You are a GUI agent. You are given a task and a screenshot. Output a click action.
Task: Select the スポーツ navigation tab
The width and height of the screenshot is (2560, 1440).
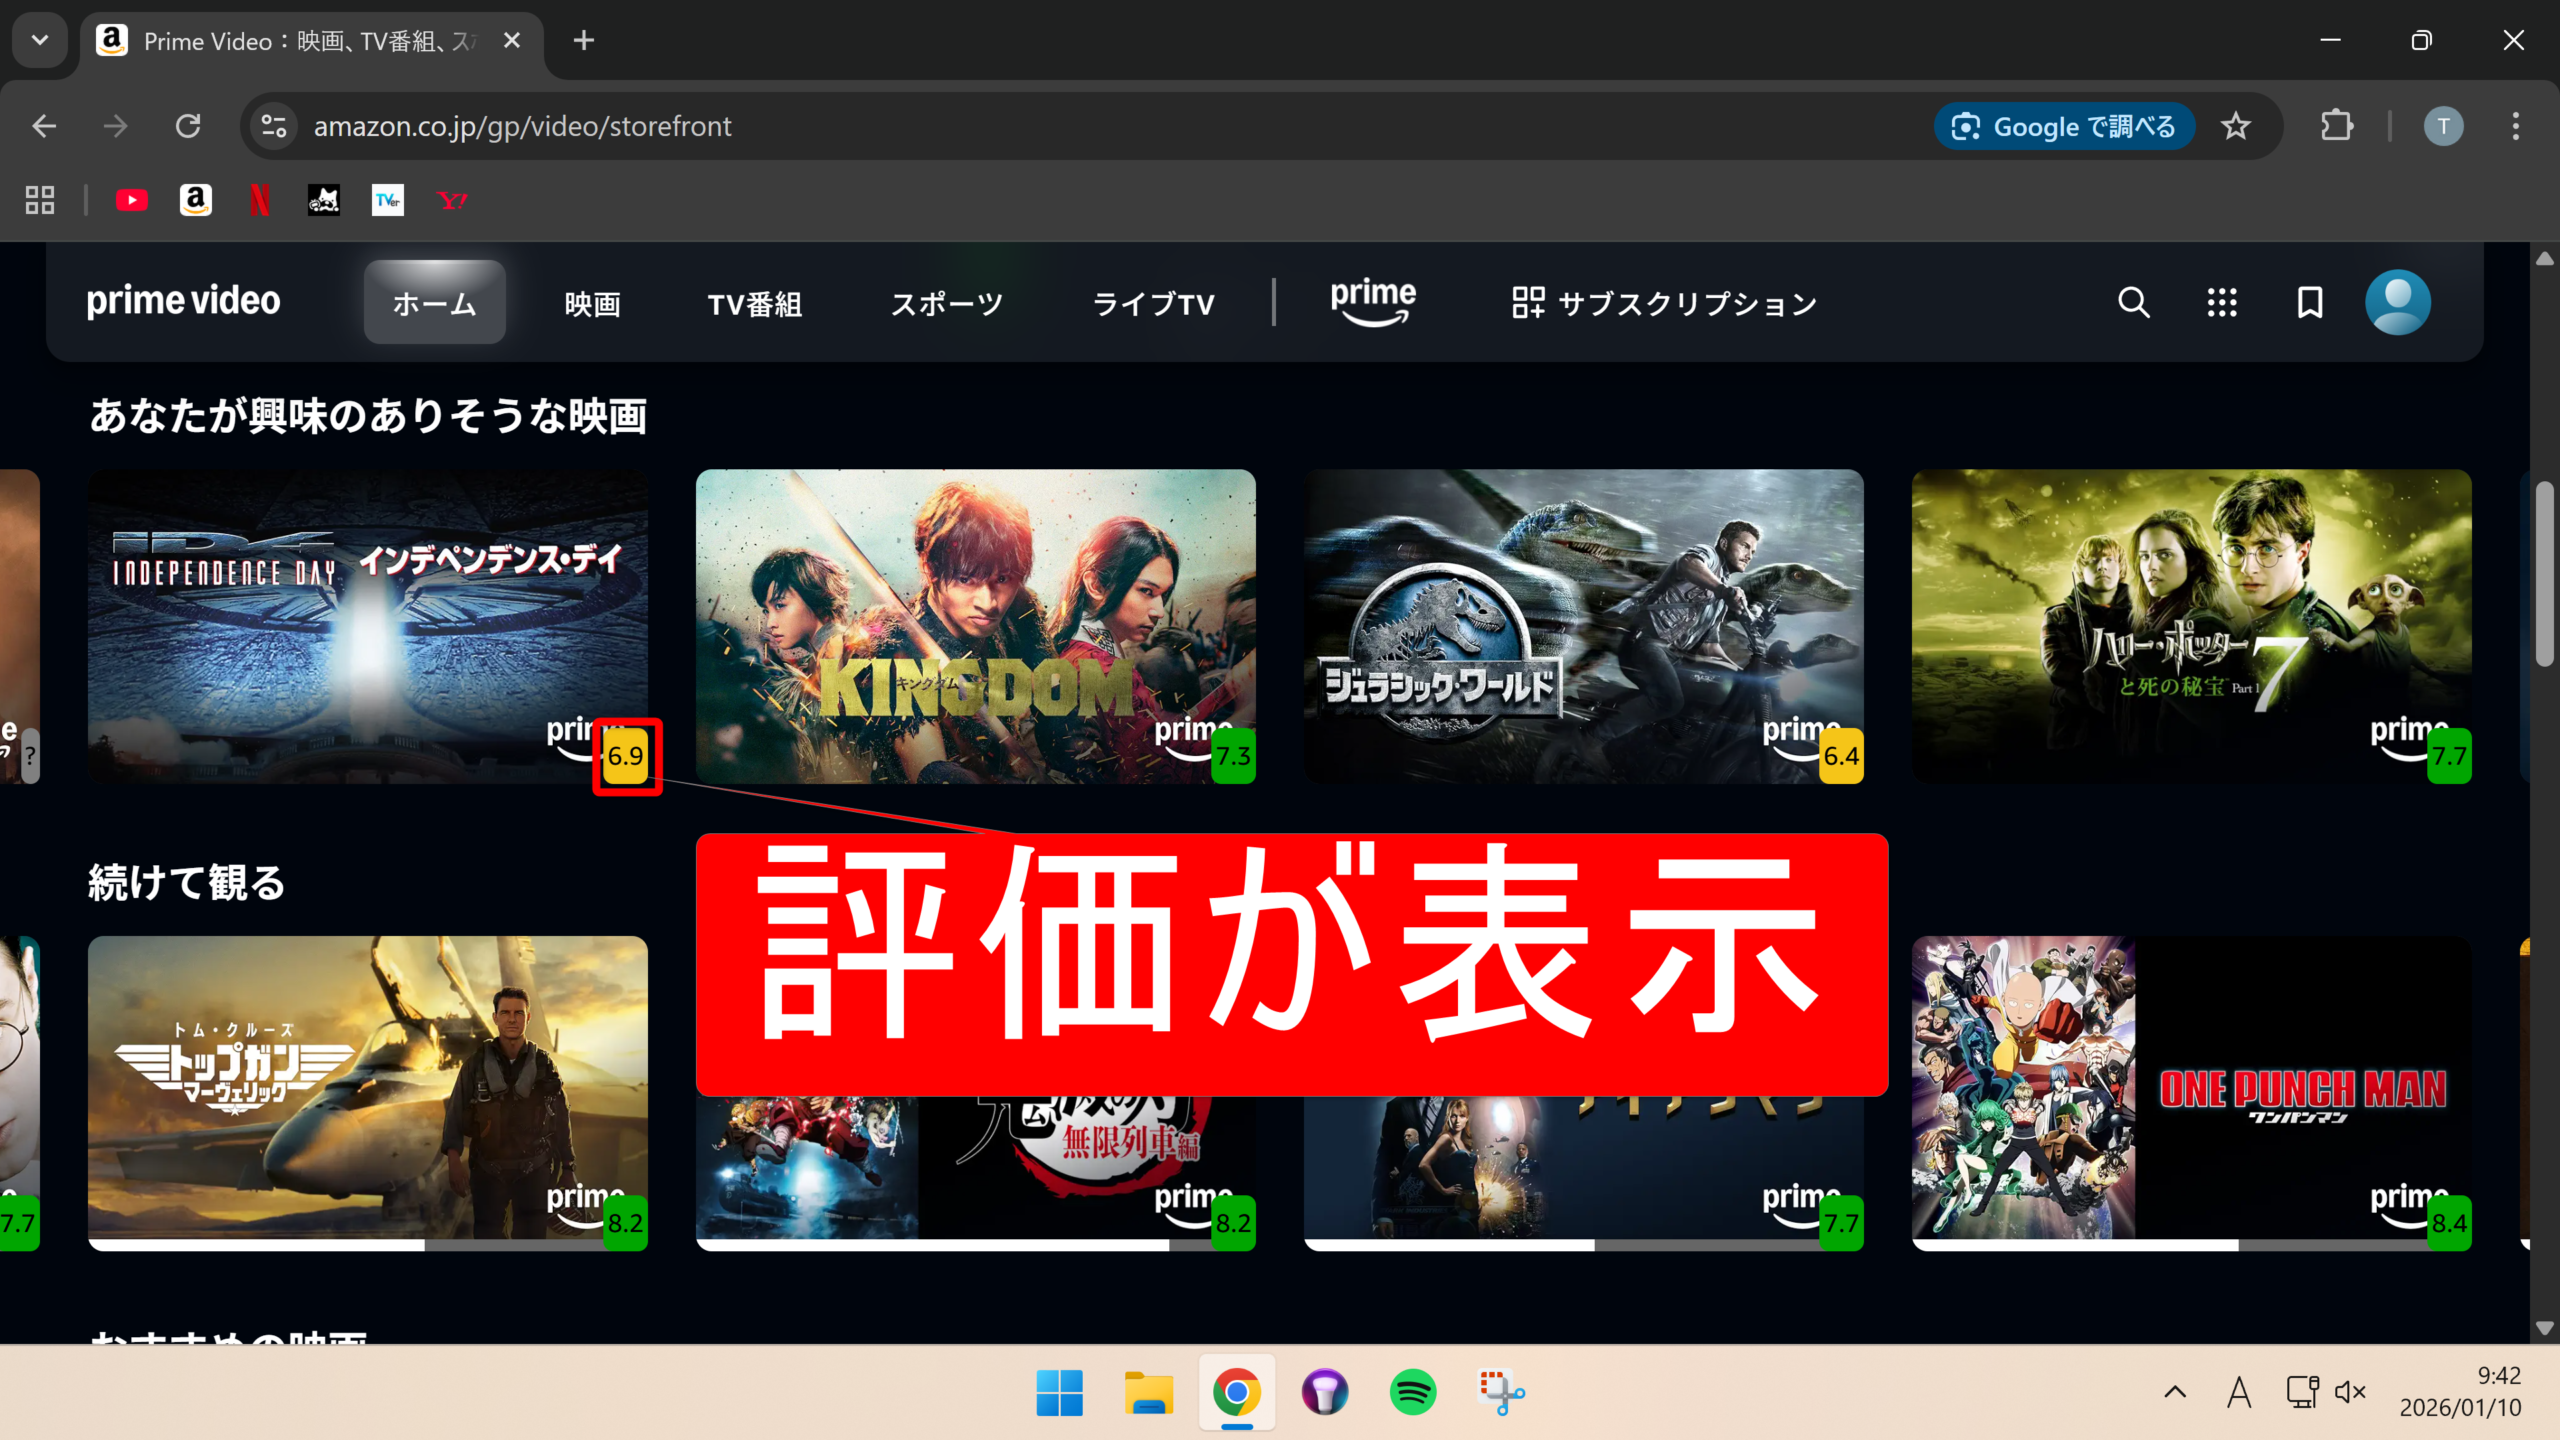(946, 304)
